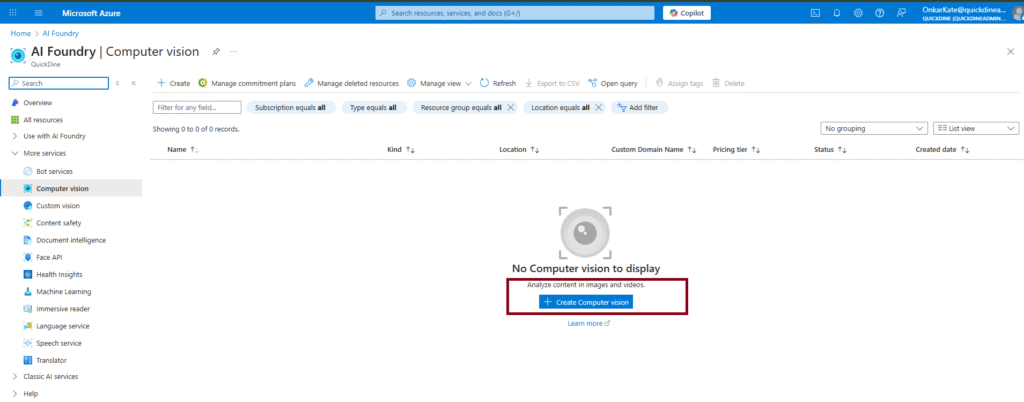Open portal settings gear icon
The height and width of the screenshot is (402, 1024).
(858, 13)
